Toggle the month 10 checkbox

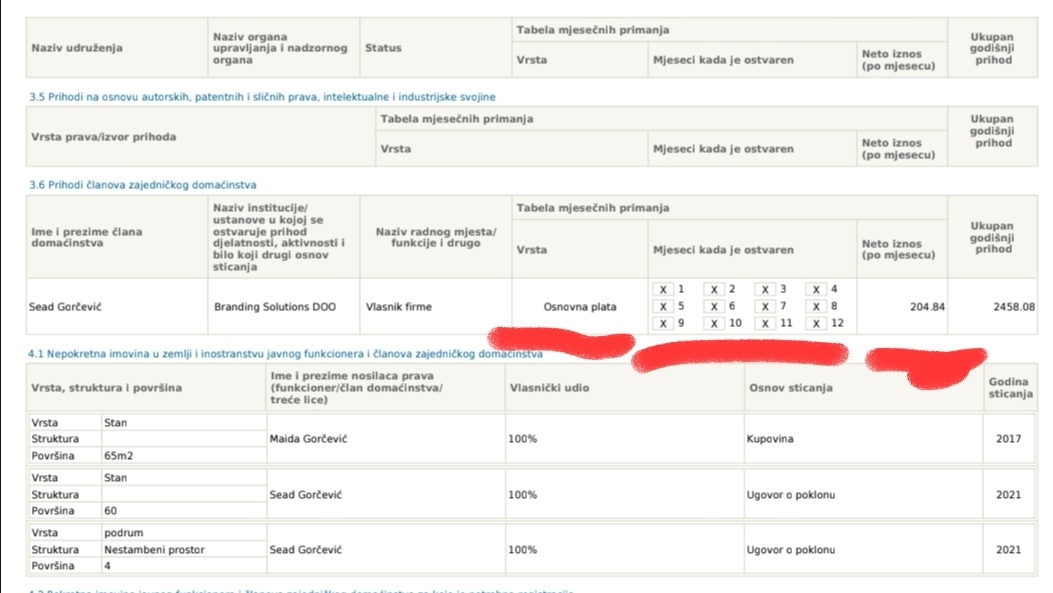tap(714, 323)
